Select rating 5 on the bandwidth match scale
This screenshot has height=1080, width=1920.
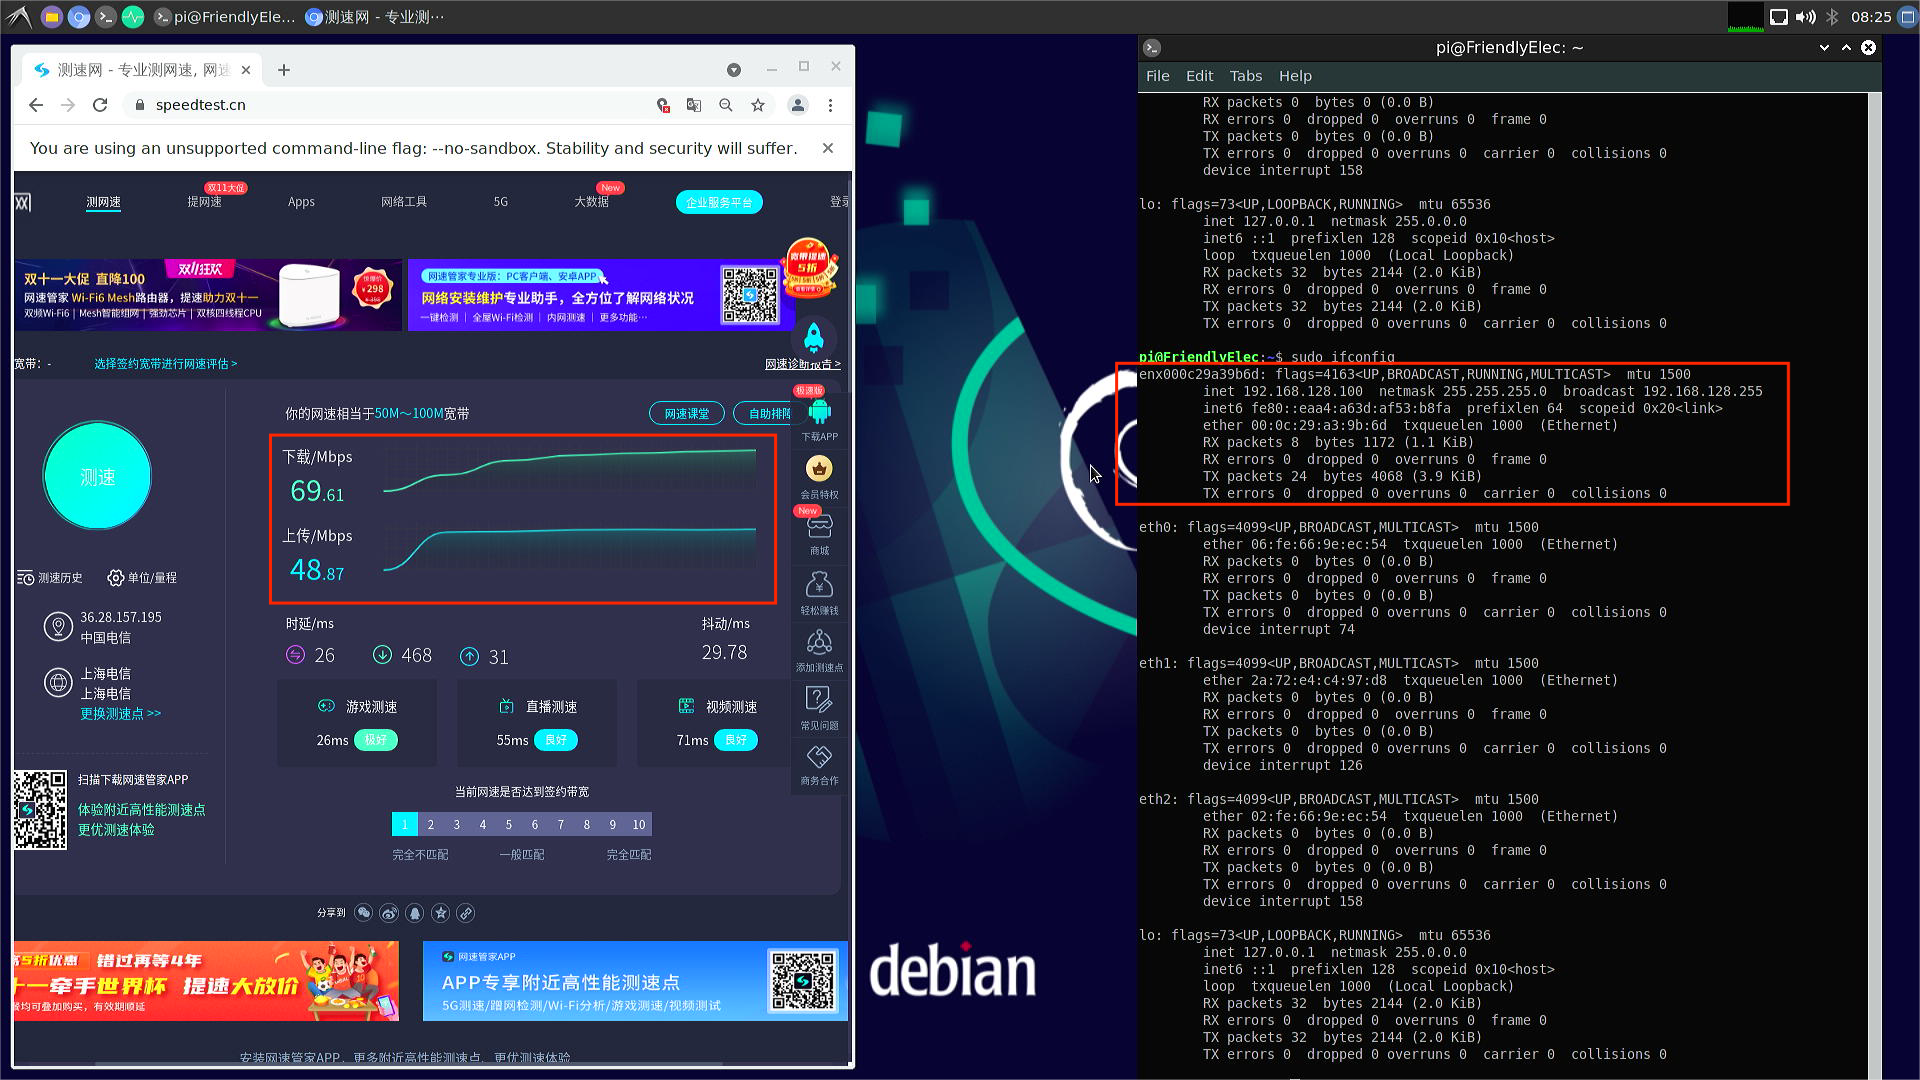508,824
